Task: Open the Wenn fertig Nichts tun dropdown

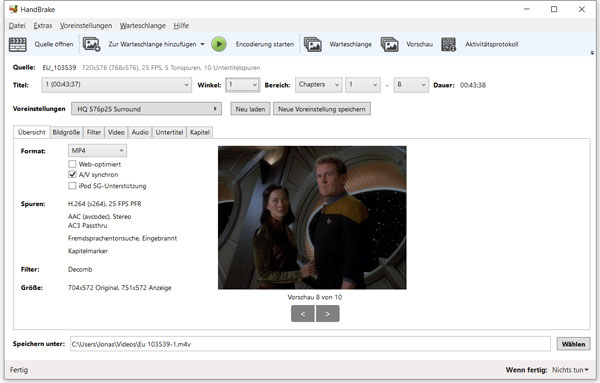Action: [570, 370]
